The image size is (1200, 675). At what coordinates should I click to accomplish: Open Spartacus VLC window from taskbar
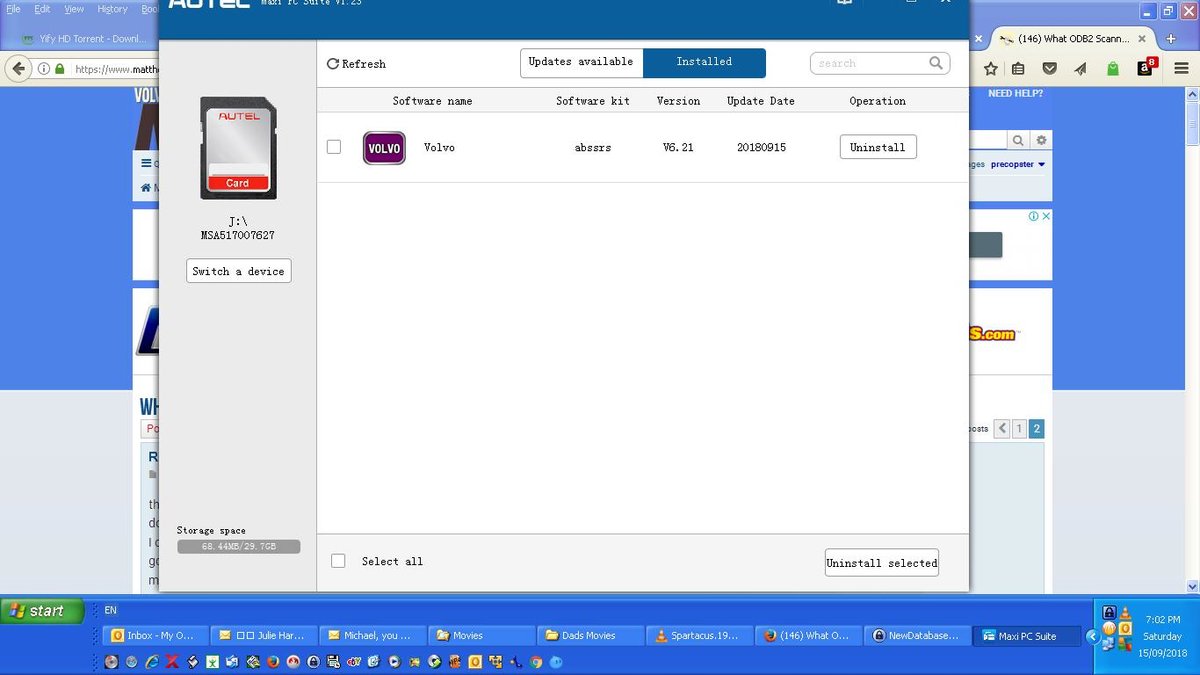click(x=698, y=635)
